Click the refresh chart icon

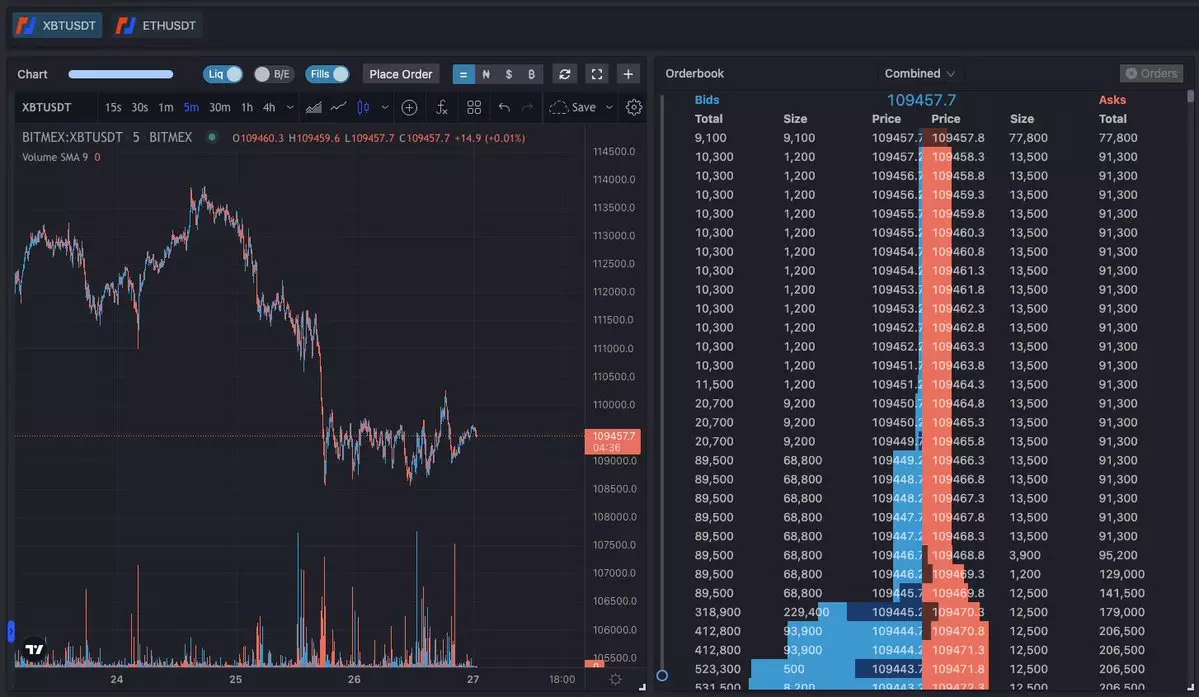coord(565,74)
